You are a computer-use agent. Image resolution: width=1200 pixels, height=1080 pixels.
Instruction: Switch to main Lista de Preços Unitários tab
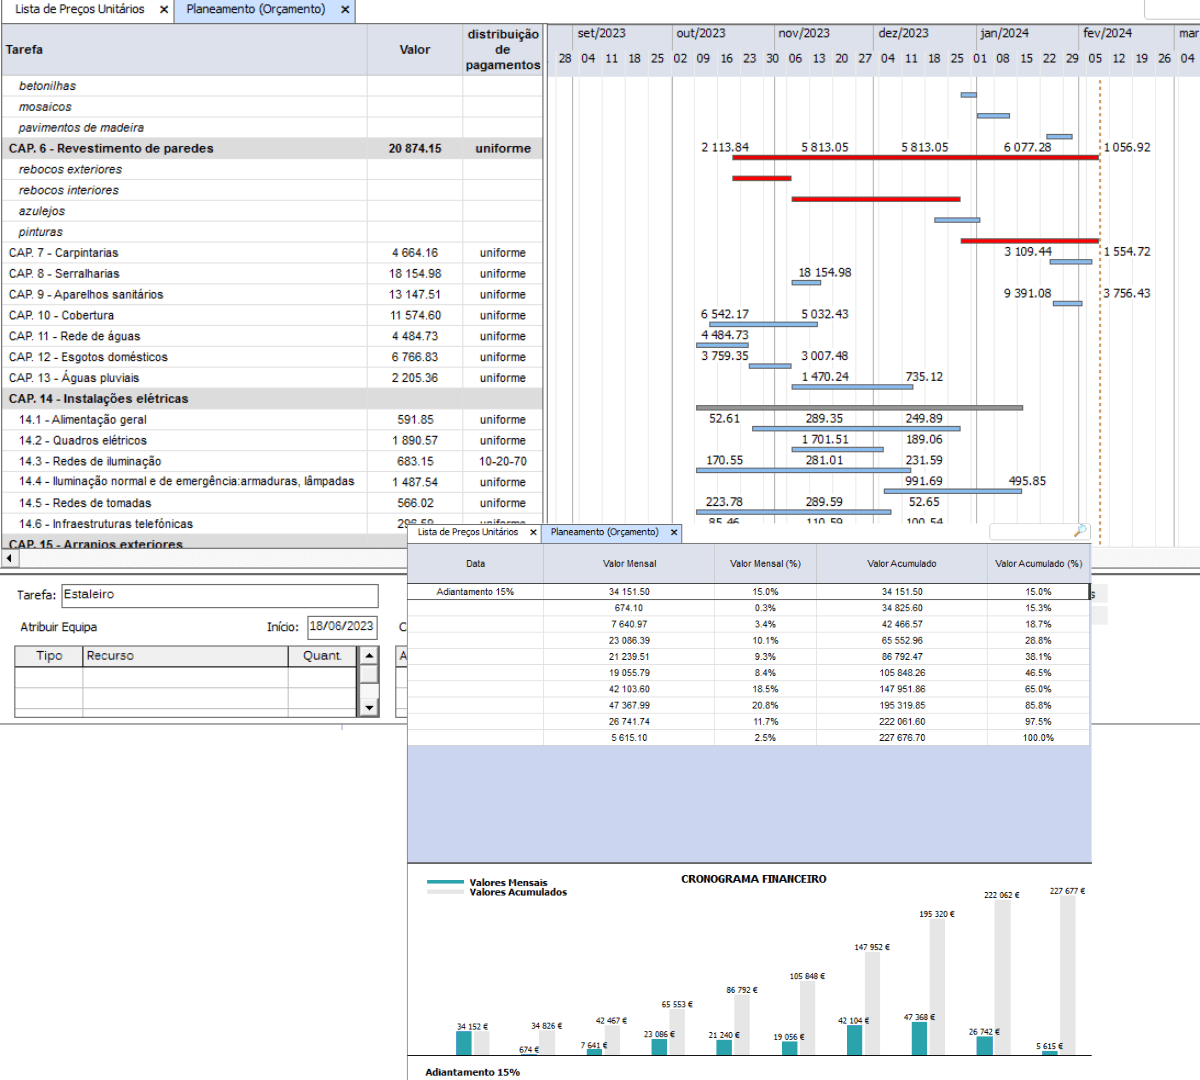(x=79, y=10)
